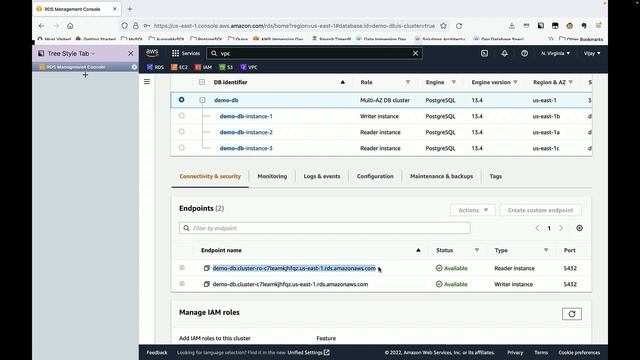
Task: Open the Vijay account dropdown
Action: point(591,53)
